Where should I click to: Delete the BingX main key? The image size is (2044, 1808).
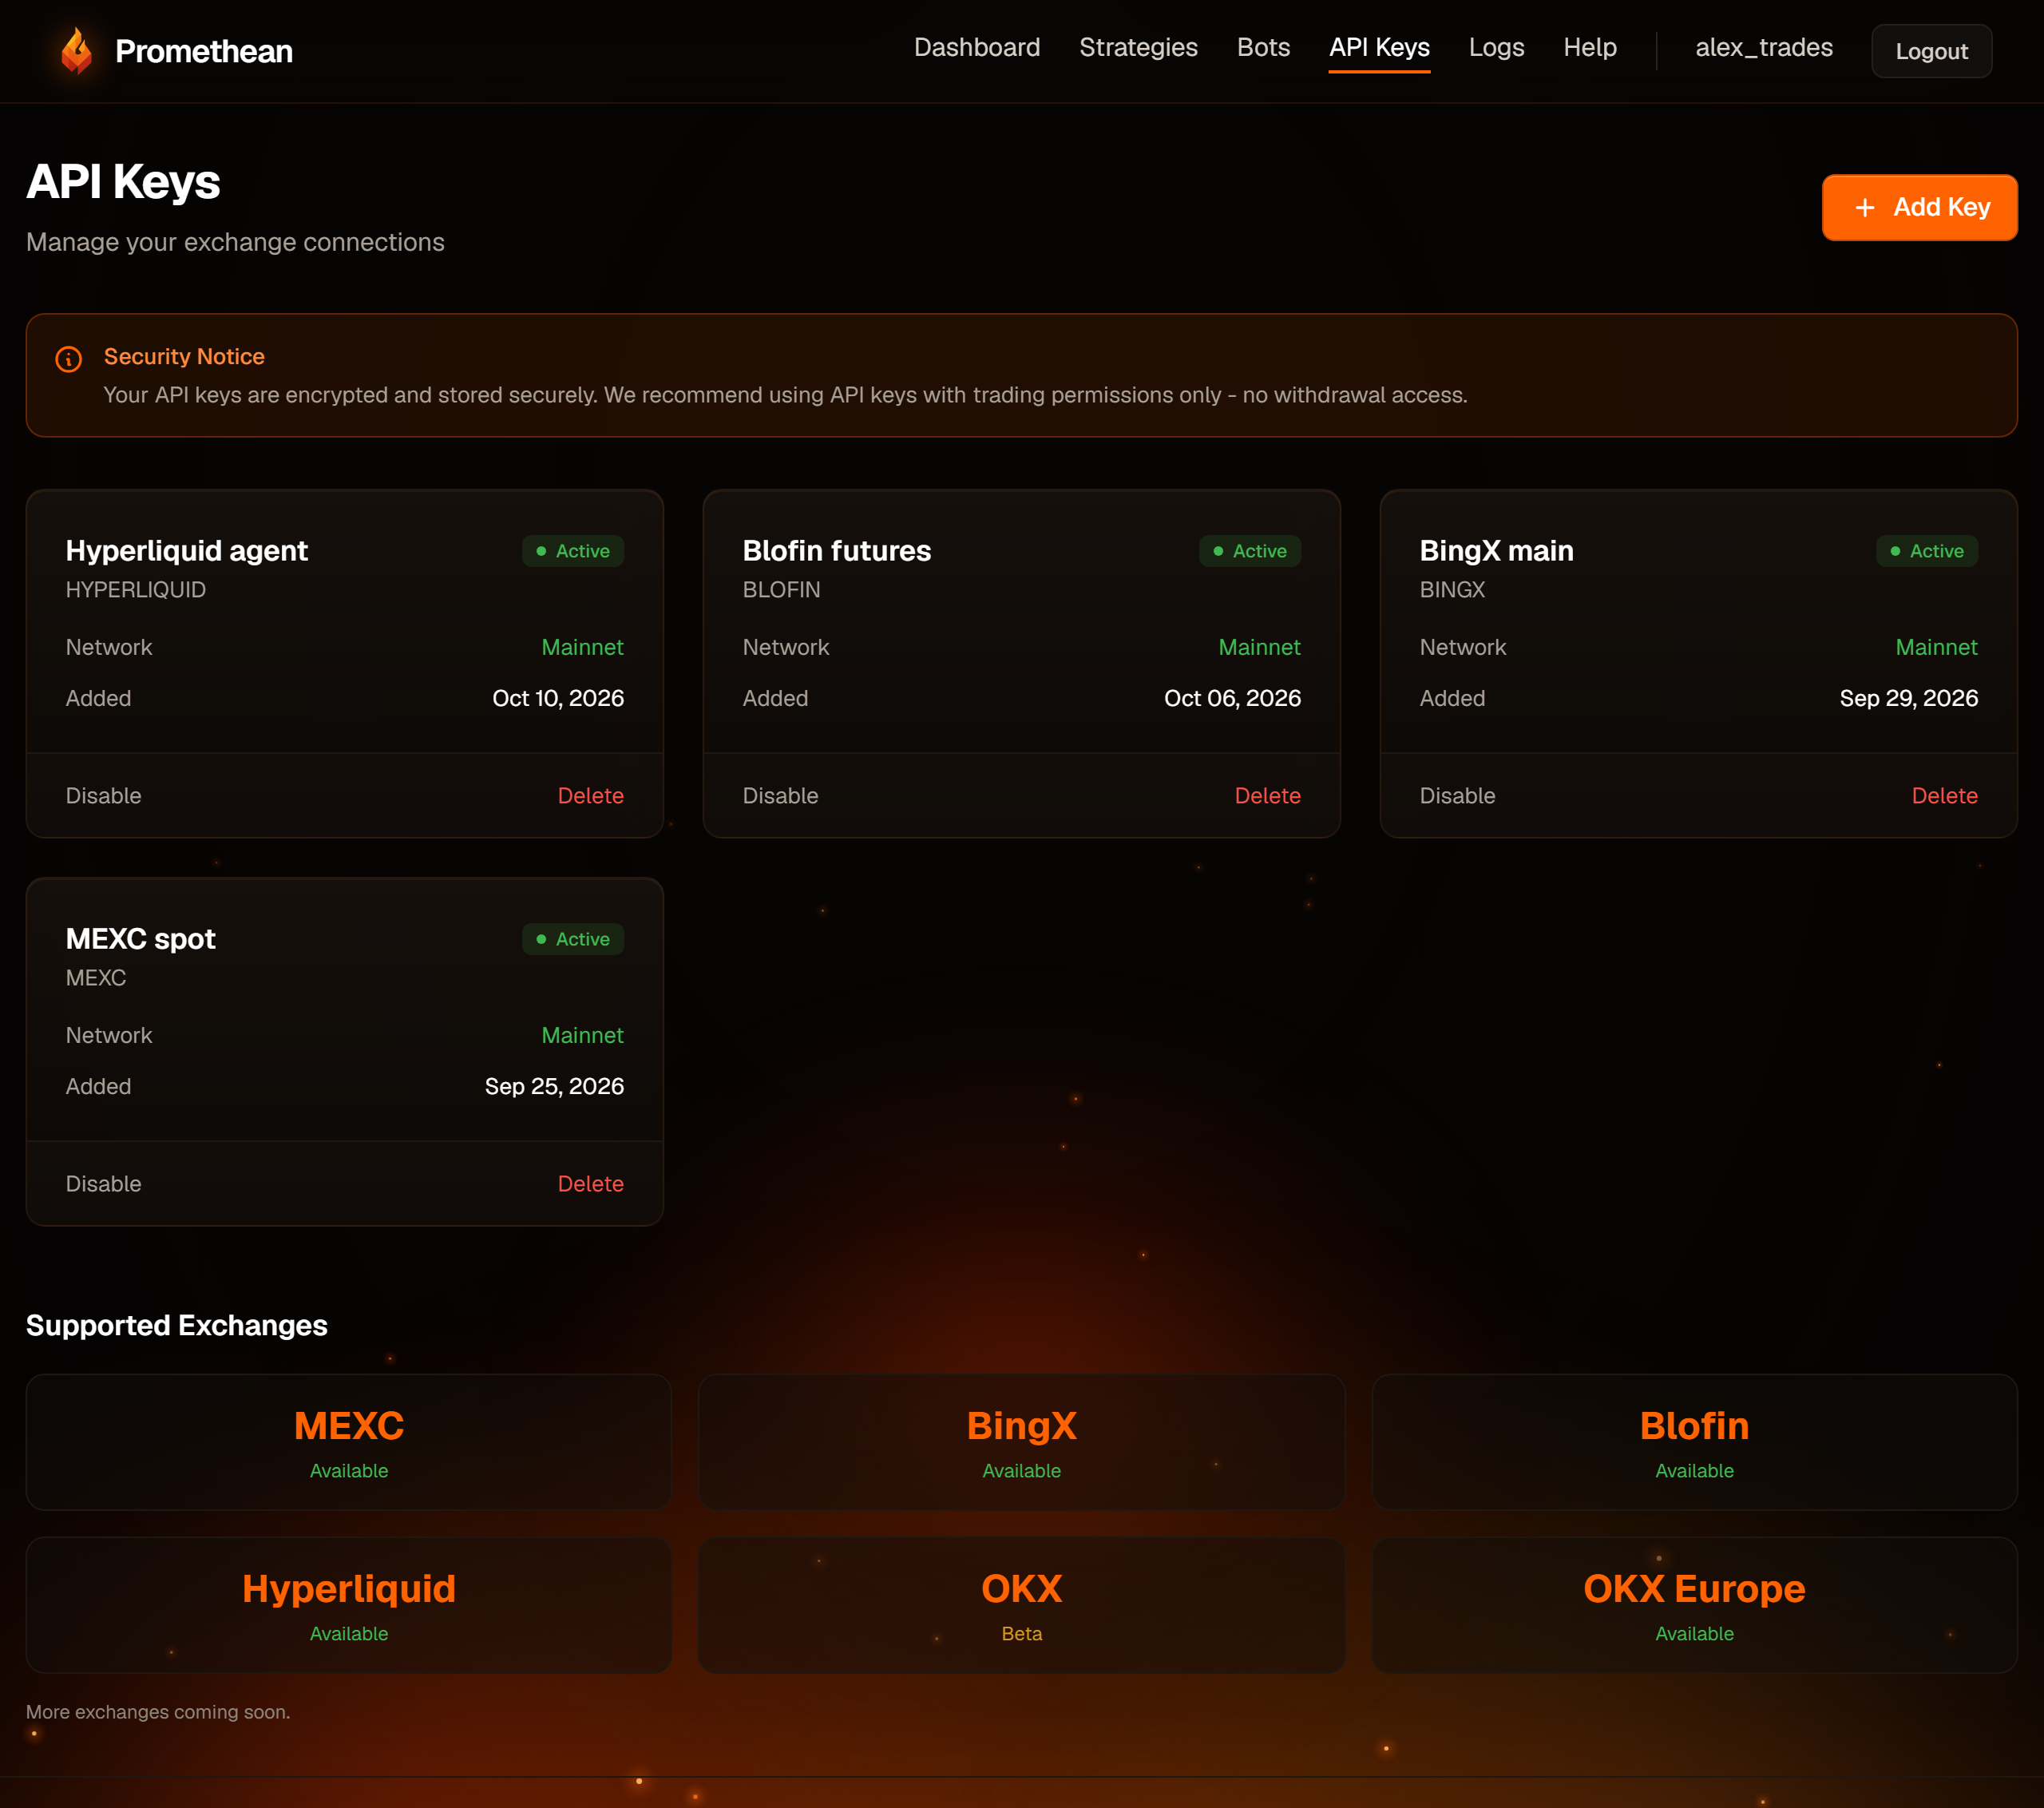coord(1944,796)
